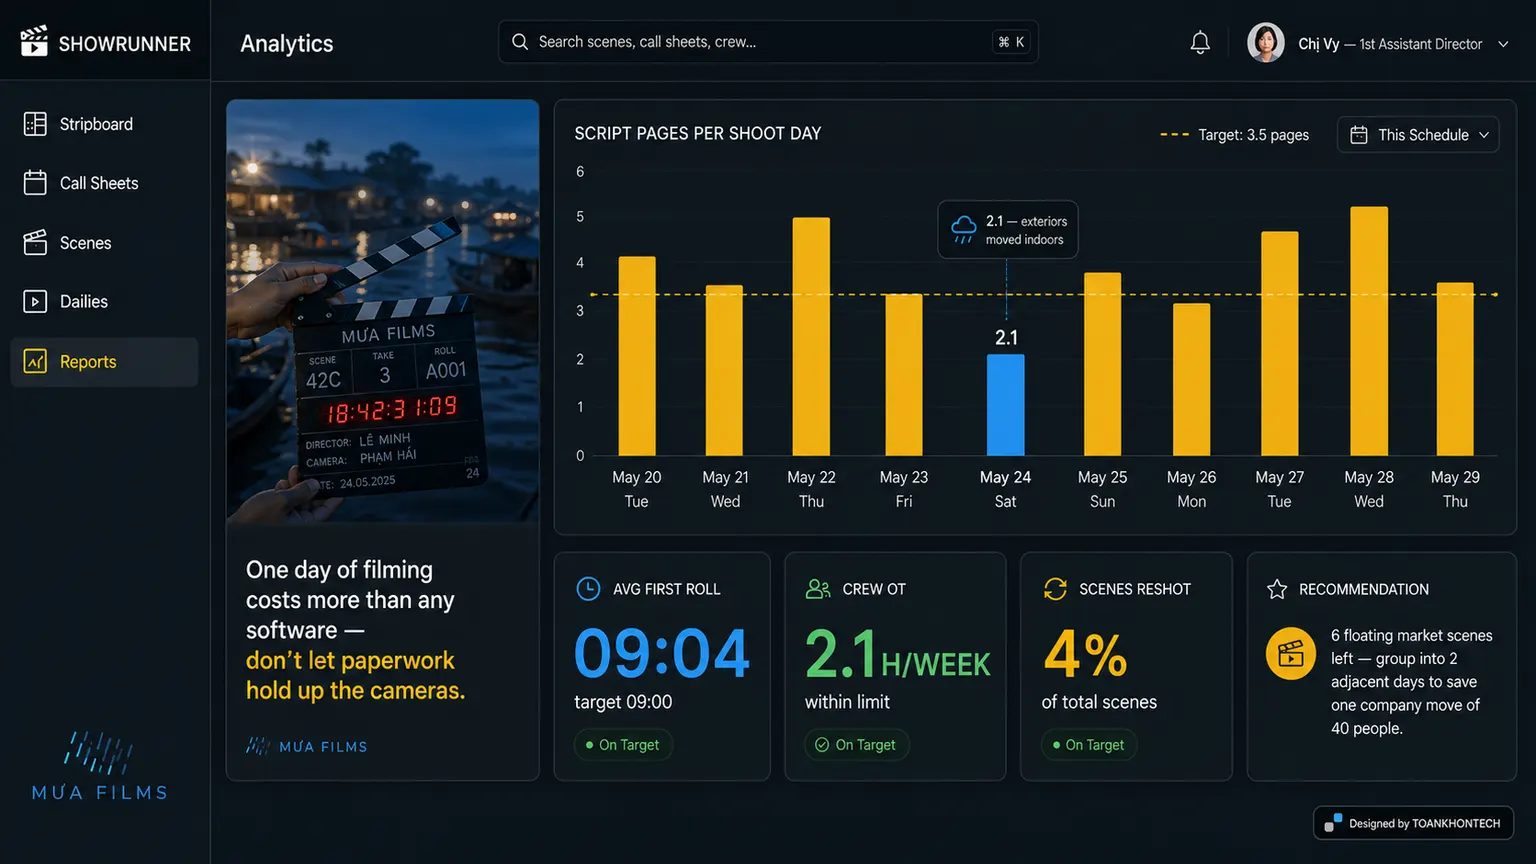Click the Reports chart icon

pyautogui.click(x=35, y=361)
